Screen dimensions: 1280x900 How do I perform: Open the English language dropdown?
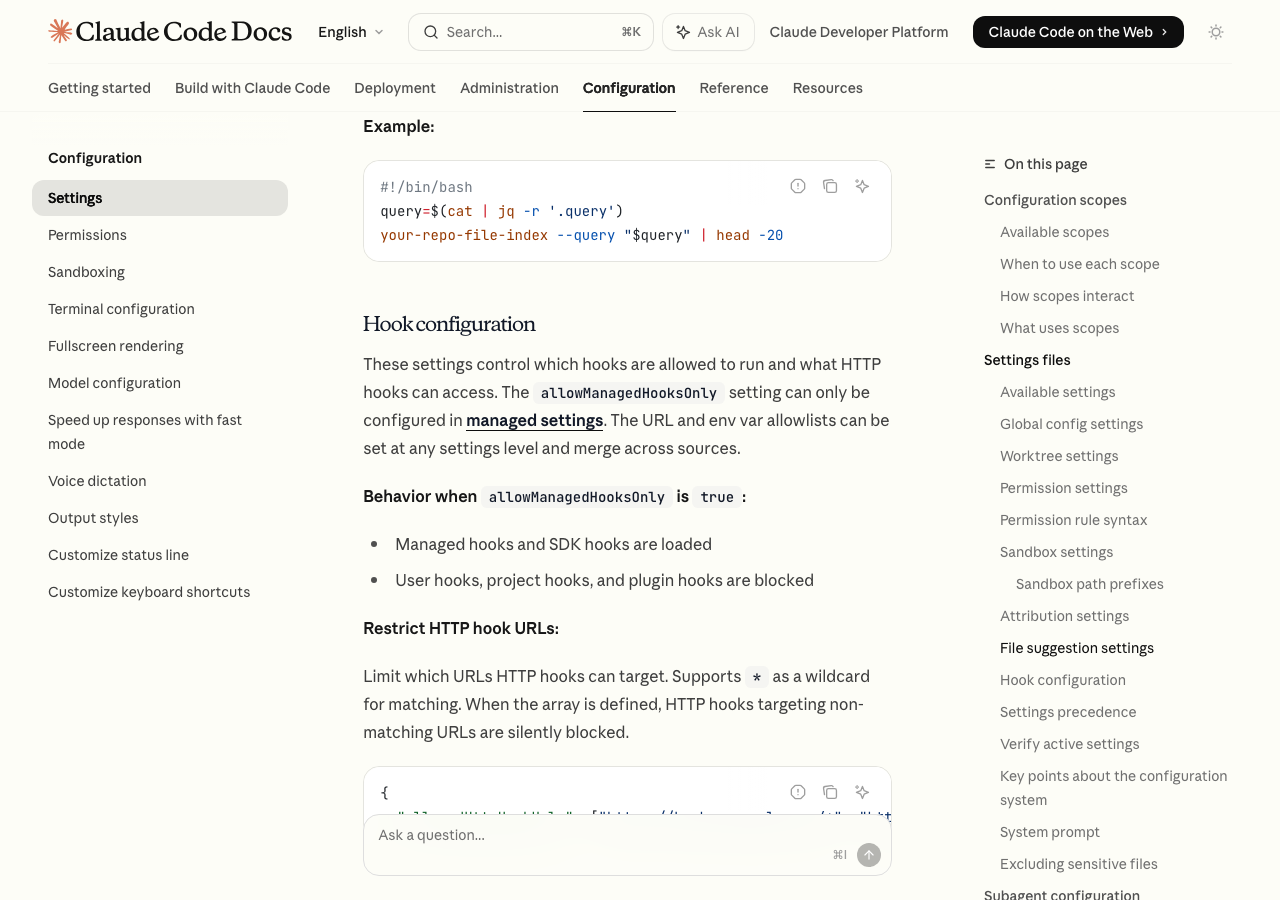[x=350, y=32]
